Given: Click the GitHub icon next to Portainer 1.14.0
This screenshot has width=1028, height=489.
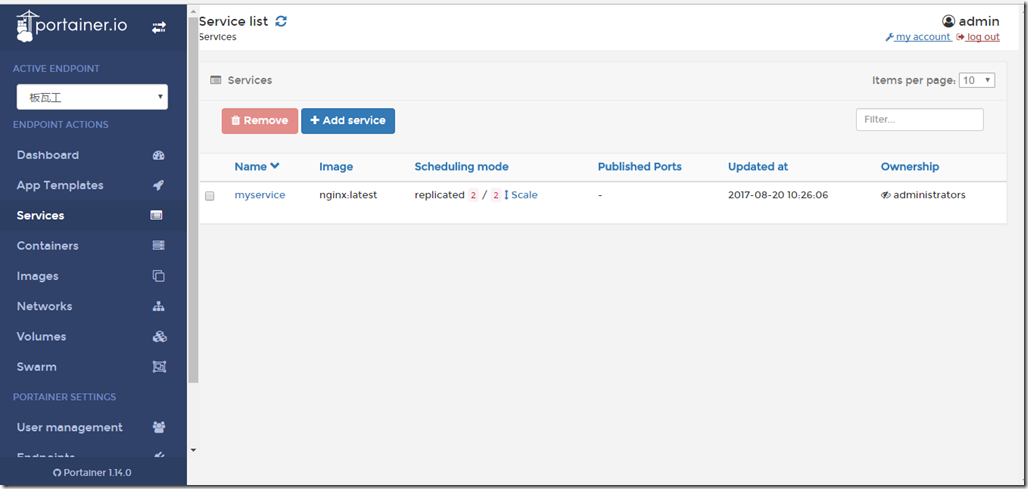Looking at the screenshot, I should [x=56, y=473].
